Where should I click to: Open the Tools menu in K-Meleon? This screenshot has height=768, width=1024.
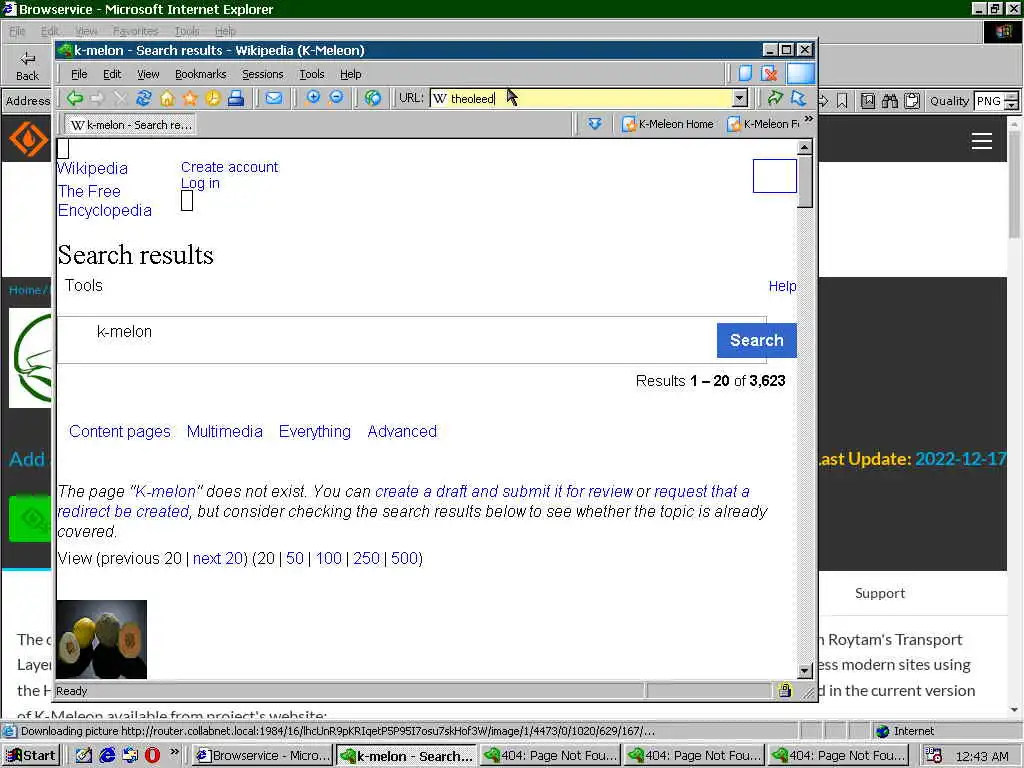tap(312, 74)
